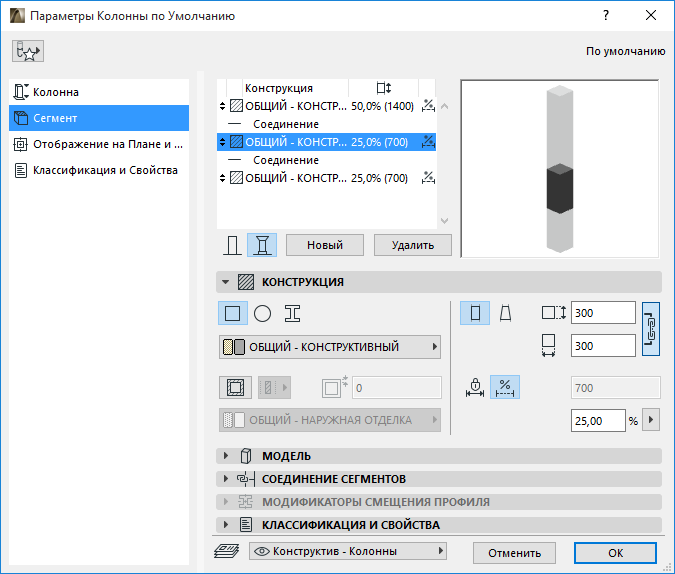Choose single-segment column mode
675x574 pixels.
(x=232, y=245)
